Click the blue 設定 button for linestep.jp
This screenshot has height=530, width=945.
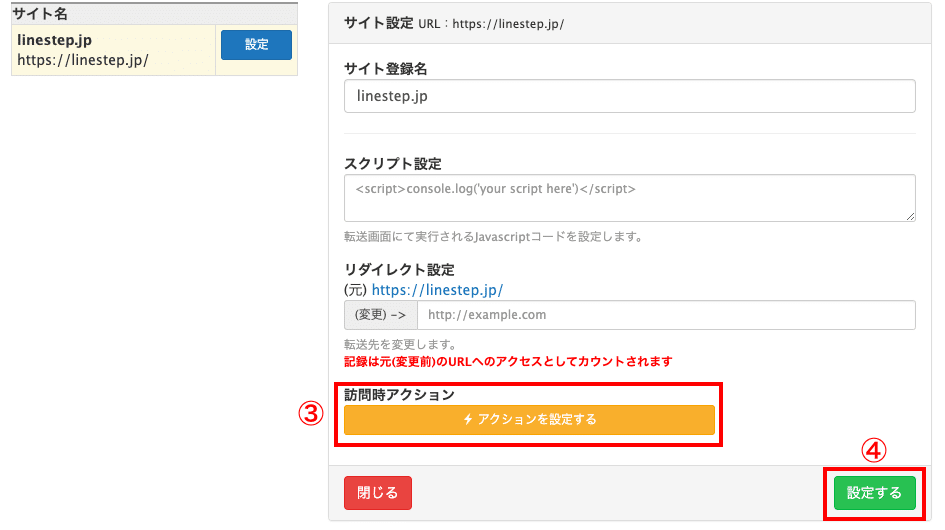256,45
